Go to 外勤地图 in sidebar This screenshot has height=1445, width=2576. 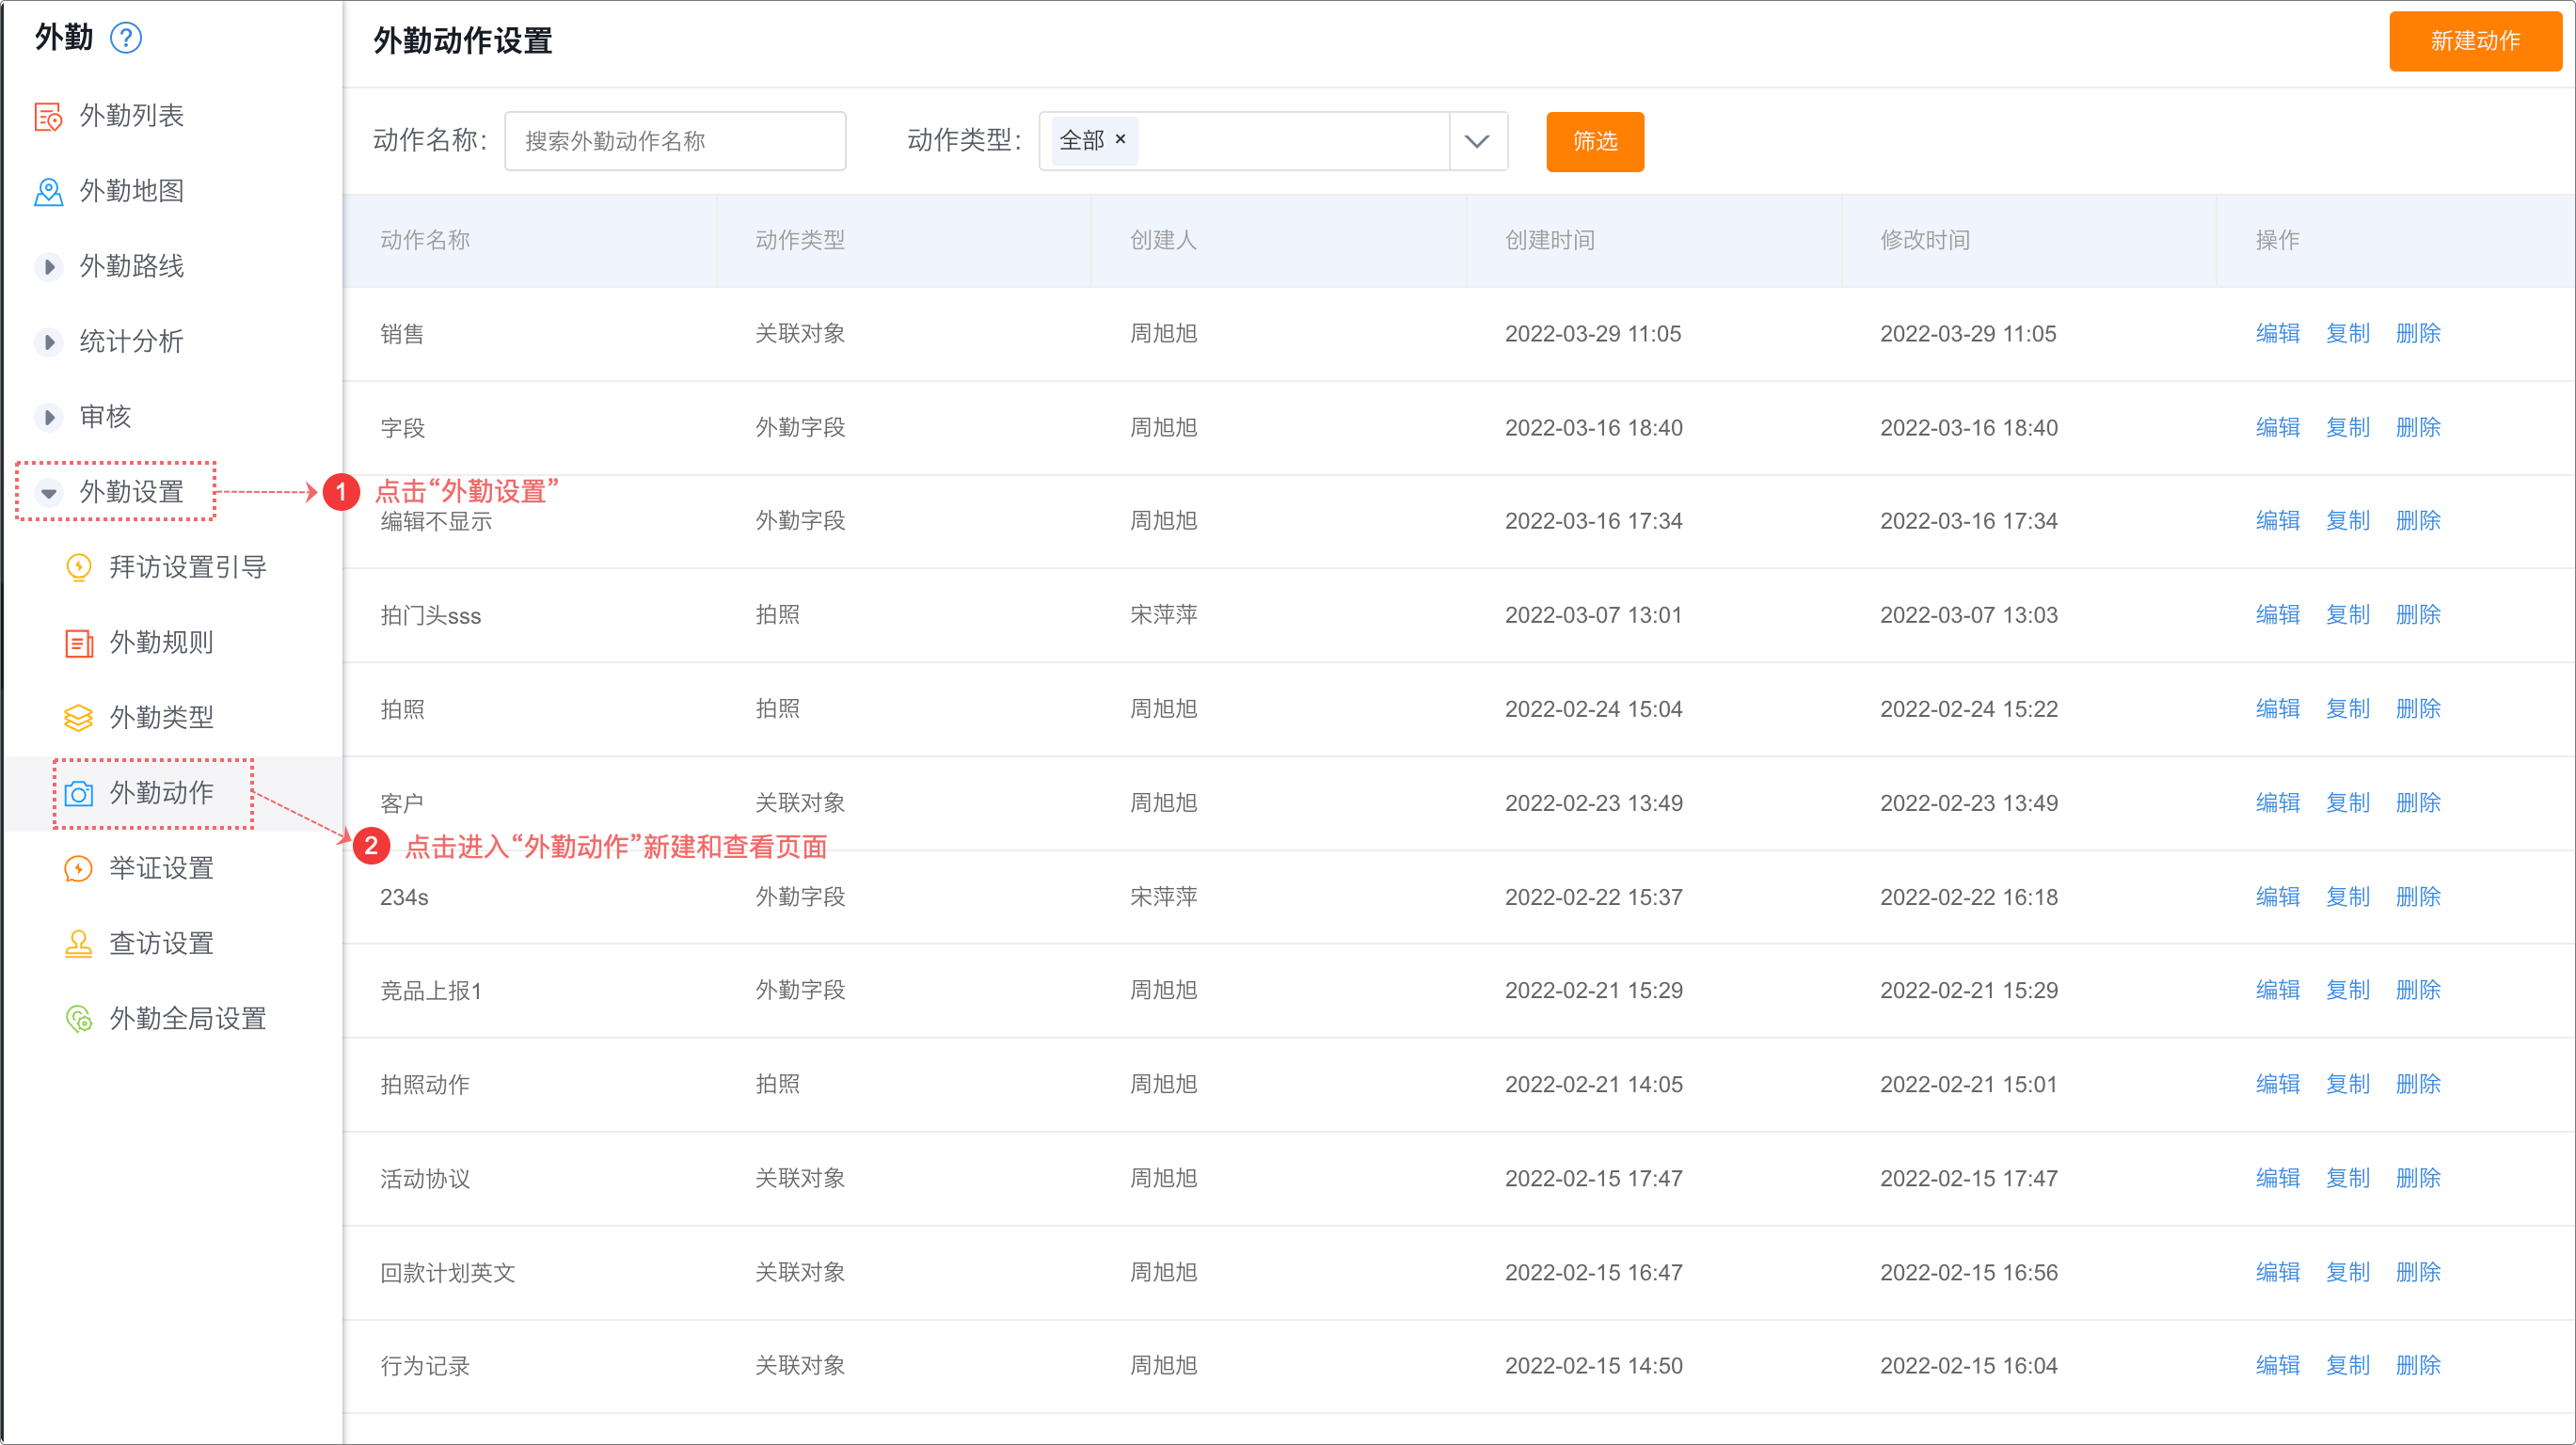(x=132, y=191)
